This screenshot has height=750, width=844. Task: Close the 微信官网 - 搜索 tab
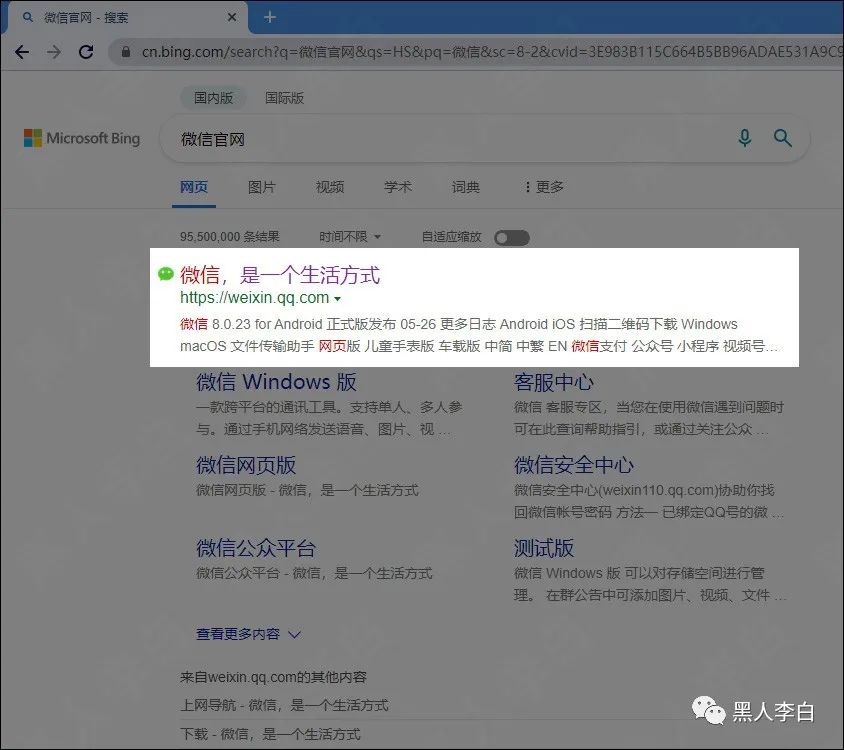pyautogui.click(x=232, y=17)
